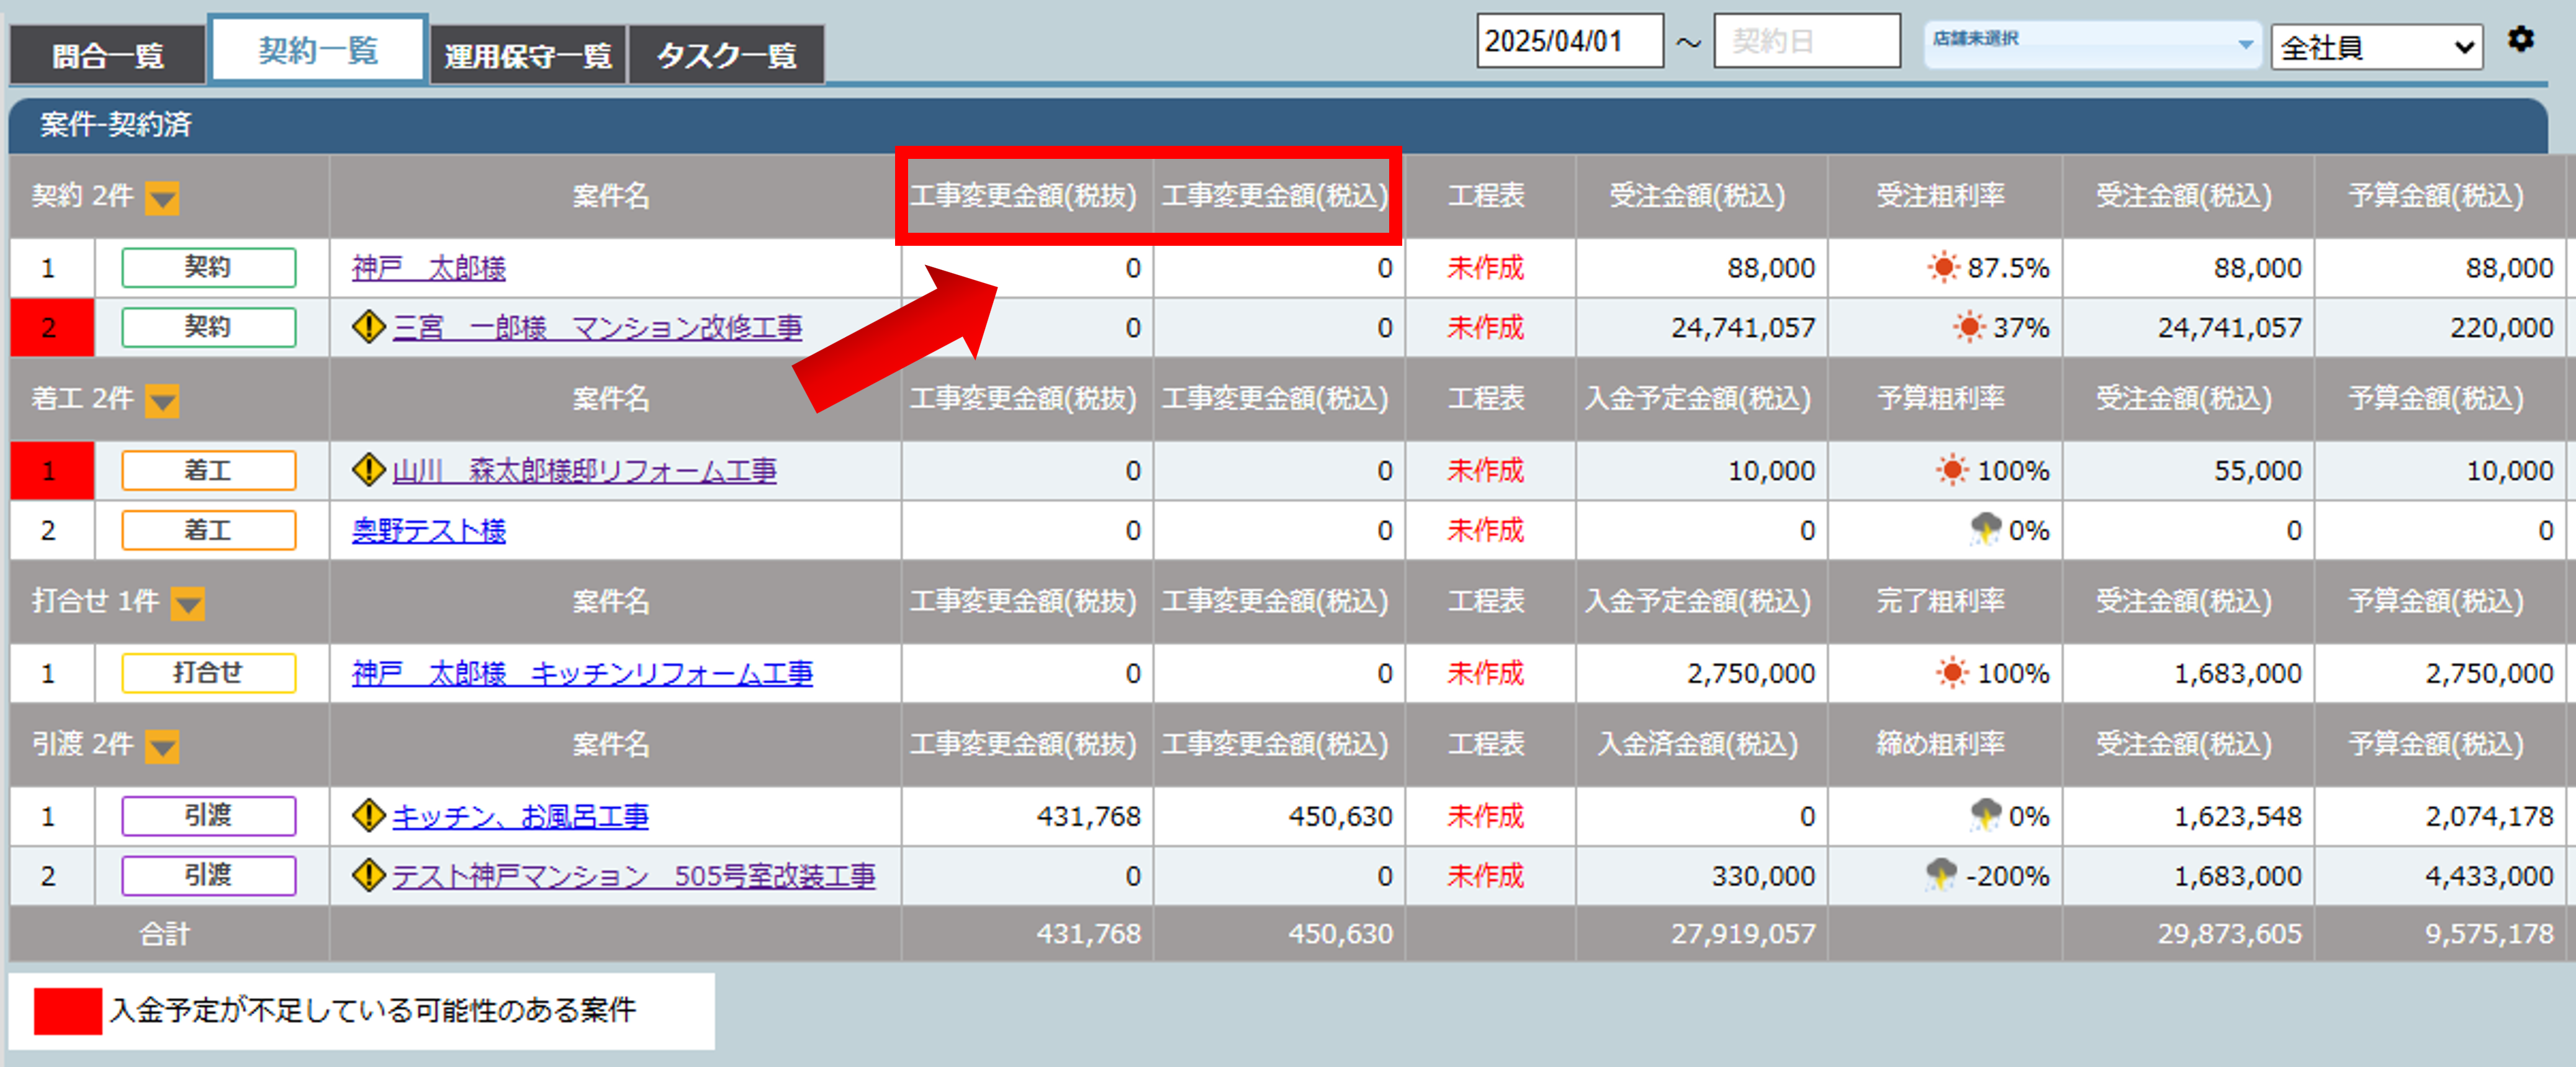
Task: Click warning icon beside テスト神戸マンション project
Action: [369, 876]
